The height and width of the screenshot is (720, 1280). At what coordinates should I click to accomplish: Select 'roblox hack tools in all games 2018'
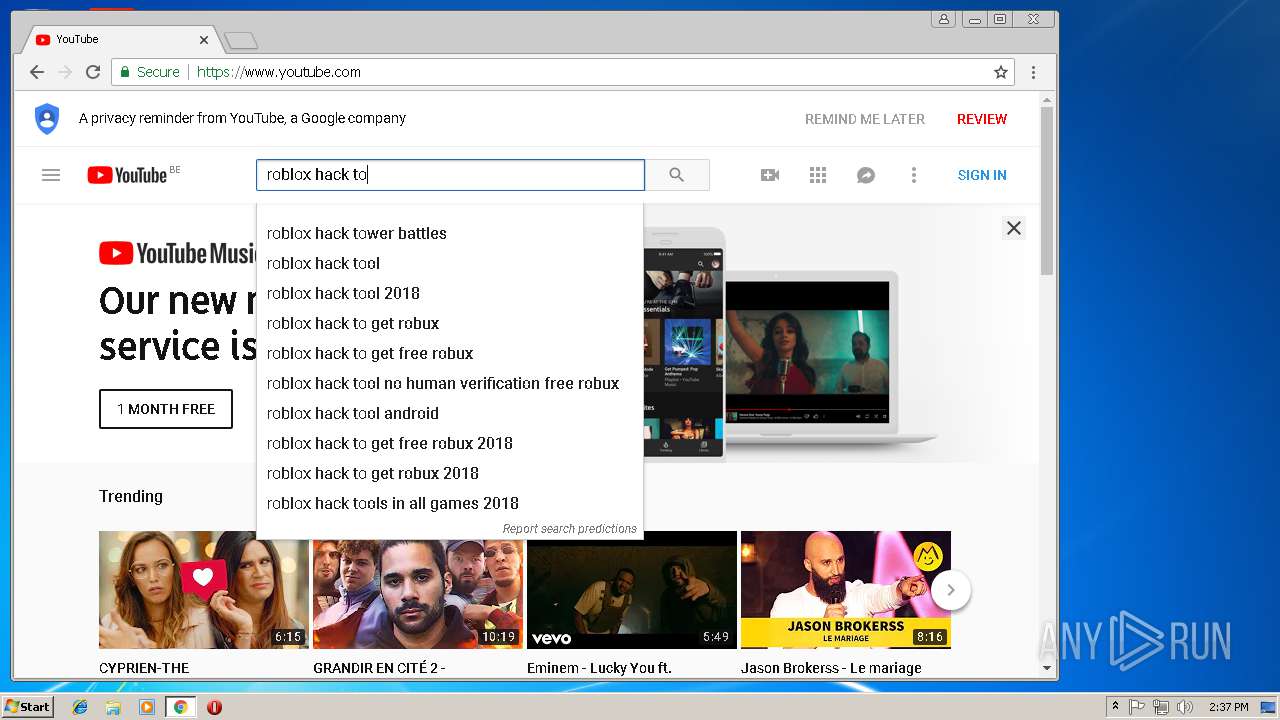coord(450,503)
